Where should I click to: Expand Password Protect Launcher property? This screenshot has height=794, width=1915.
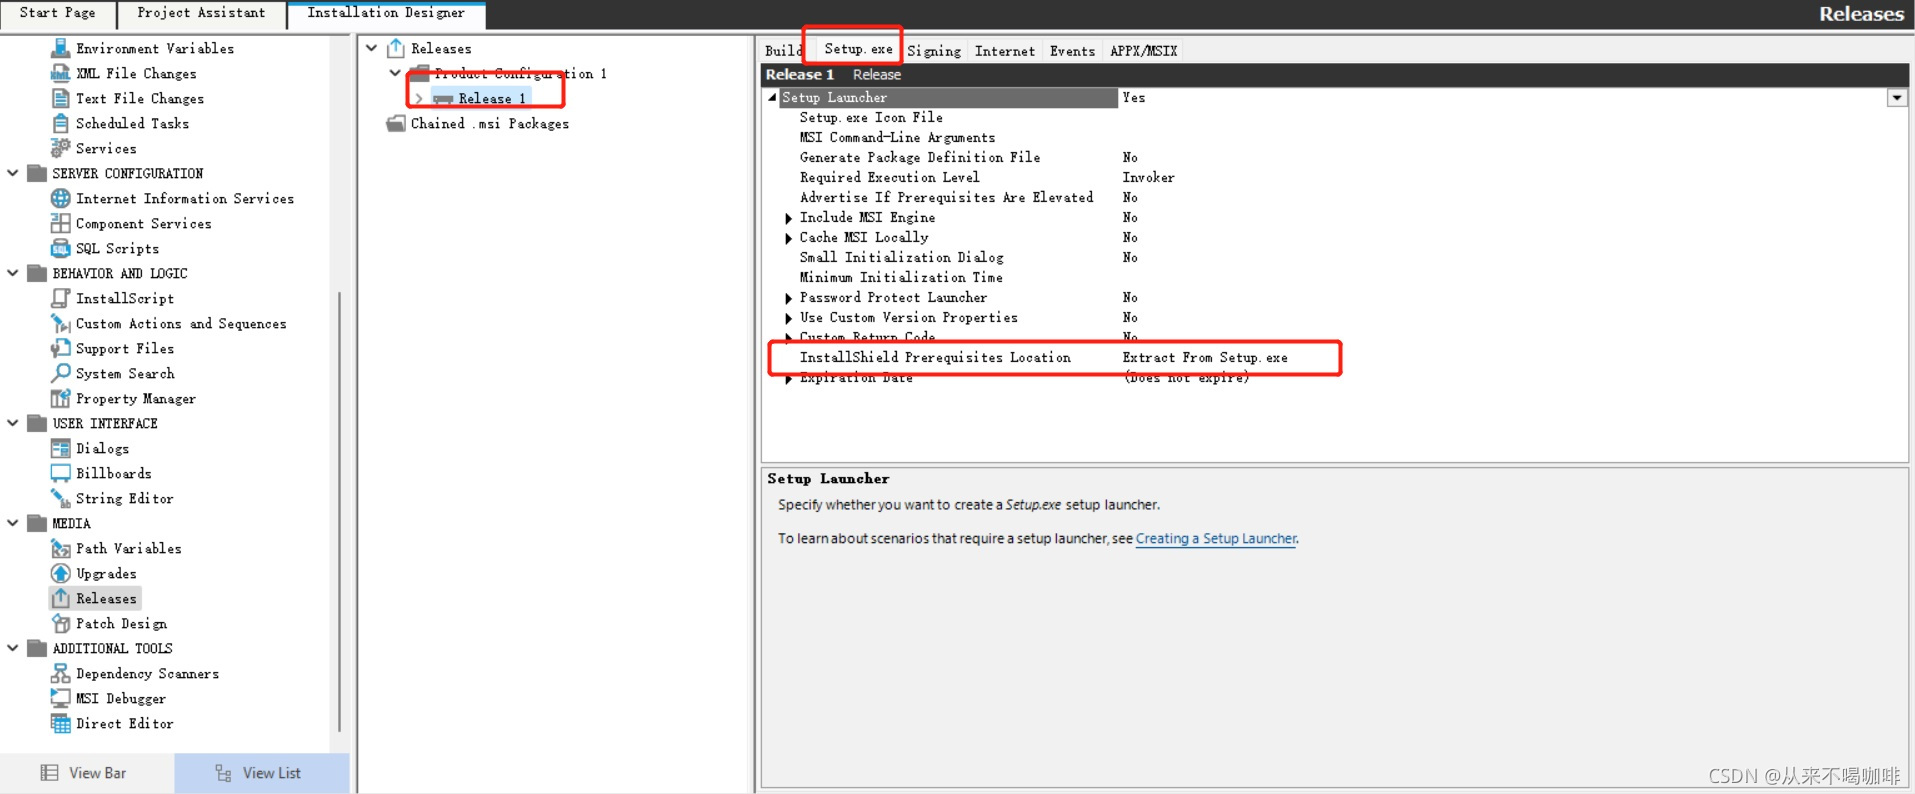(x=788, y=298)
